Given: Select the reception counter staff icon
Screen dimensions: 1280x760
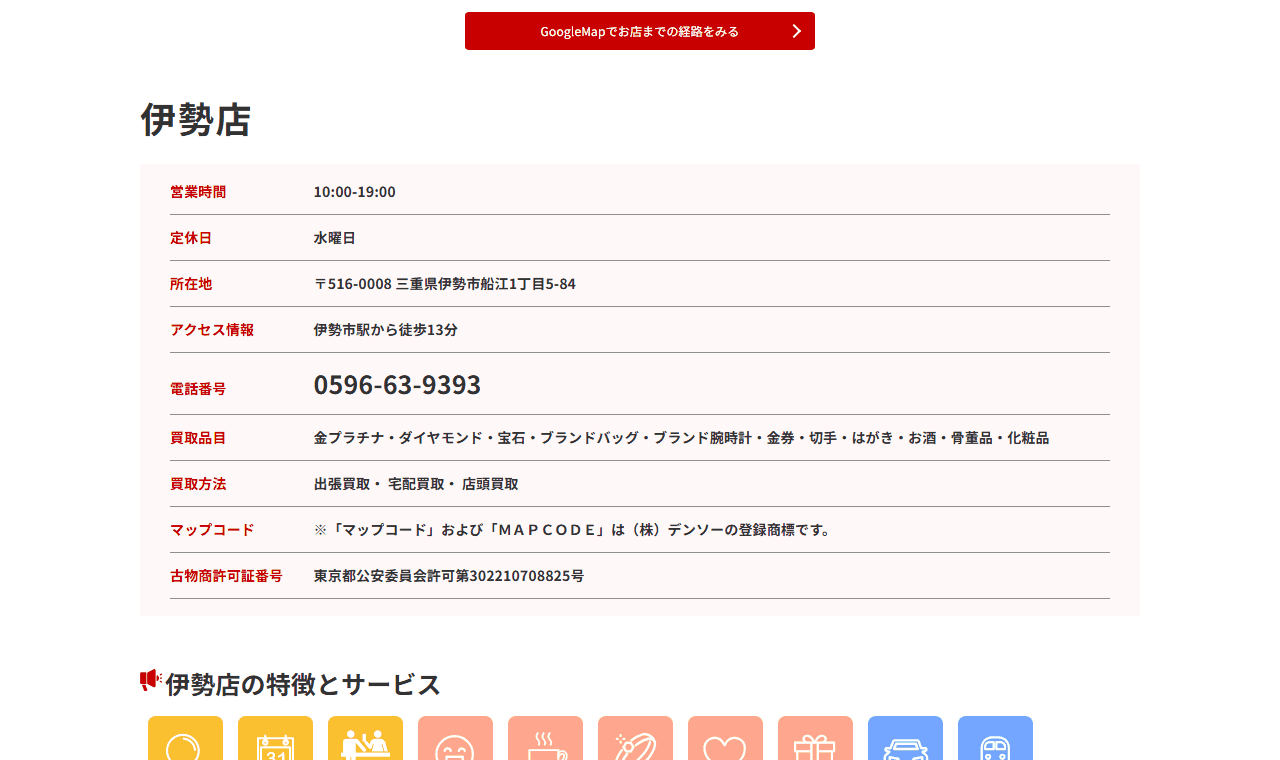Looking at the screenshot, I should click(x=365, y=738).
